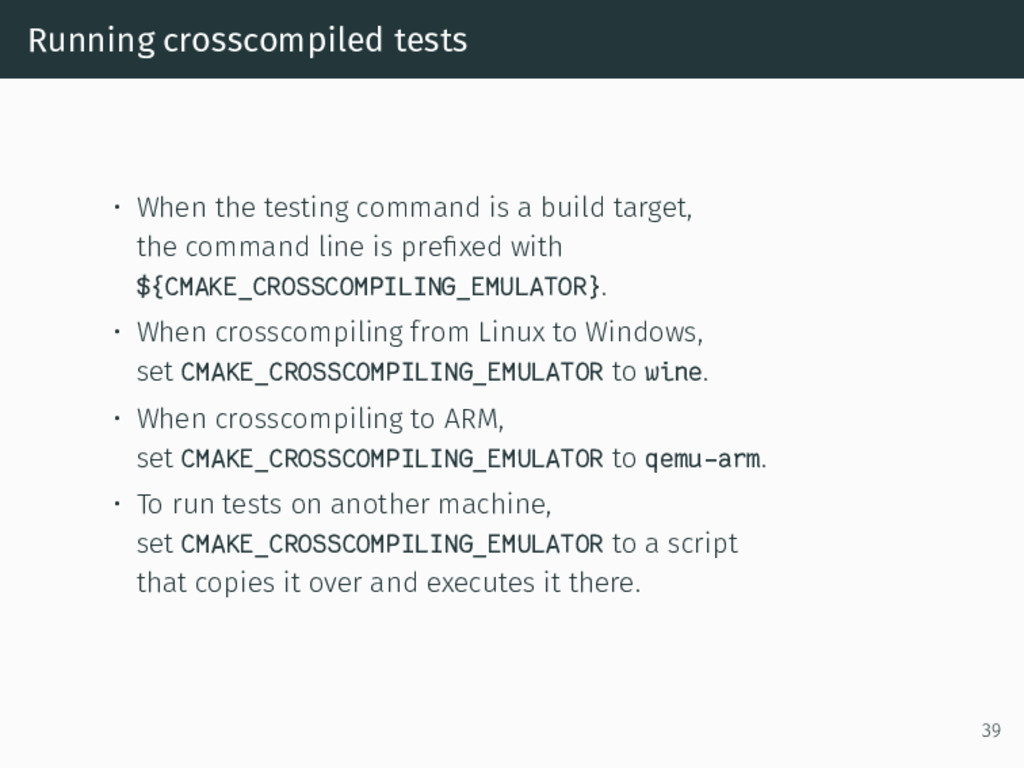Select the ${CMAKE_CROSSCOMPILING_EMULATOR} code text
The width and height of the screenshot is (1024, 768).
368,287
